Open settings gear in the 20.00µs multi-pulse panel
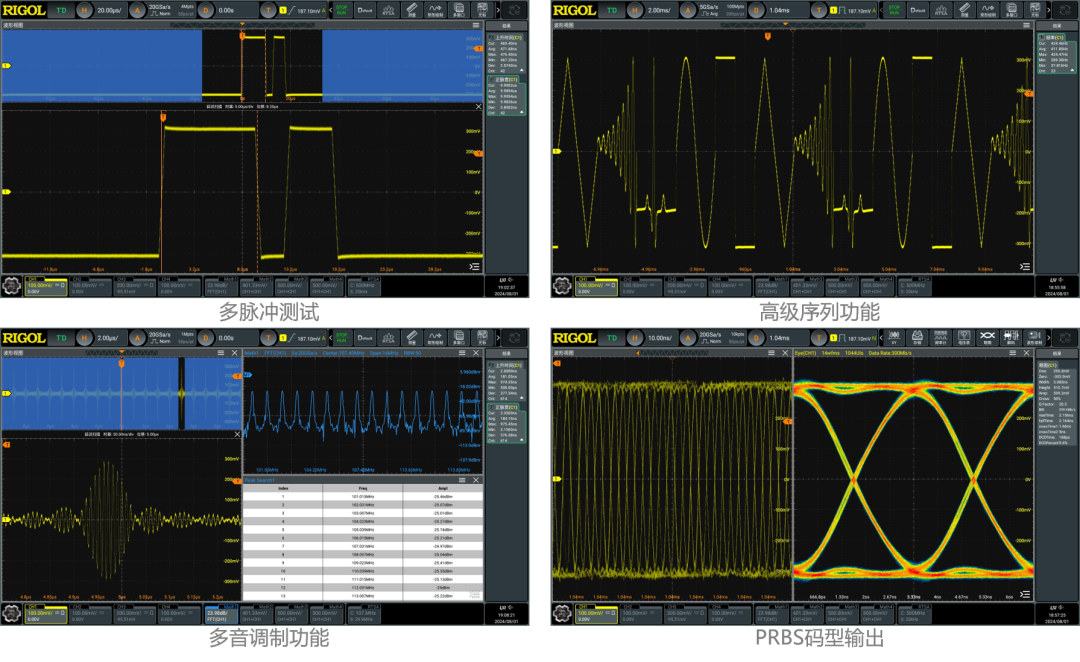 pos(11,286)
